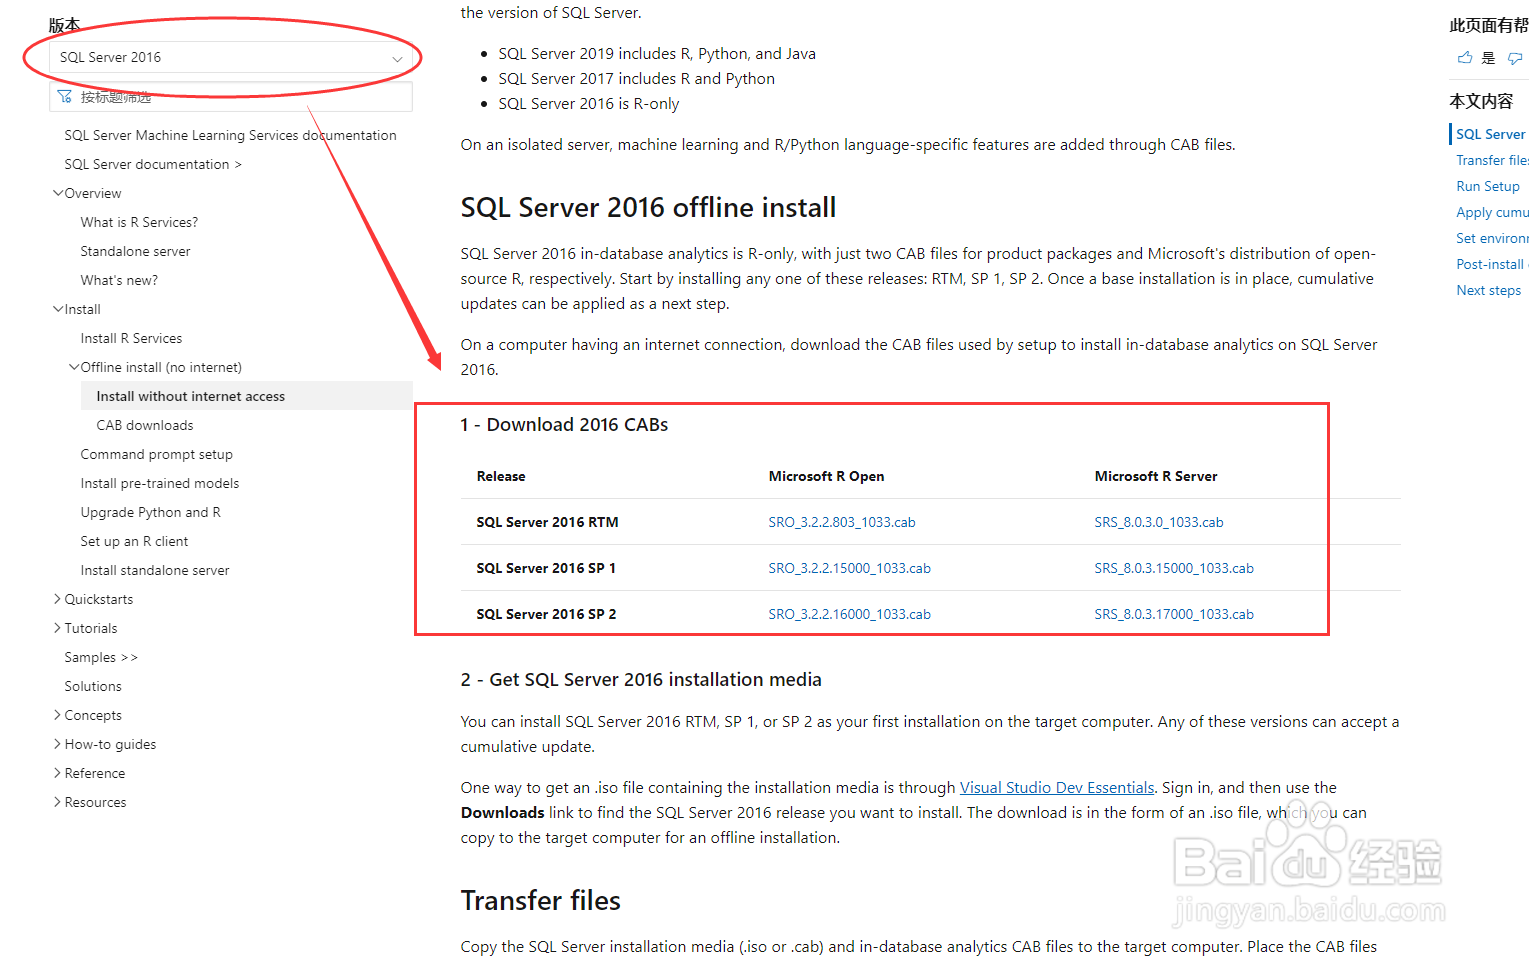The image size is (1529, 962).
Task: Expand the Tutorials section
Action: pyautogui.click(x=58, y=628)
